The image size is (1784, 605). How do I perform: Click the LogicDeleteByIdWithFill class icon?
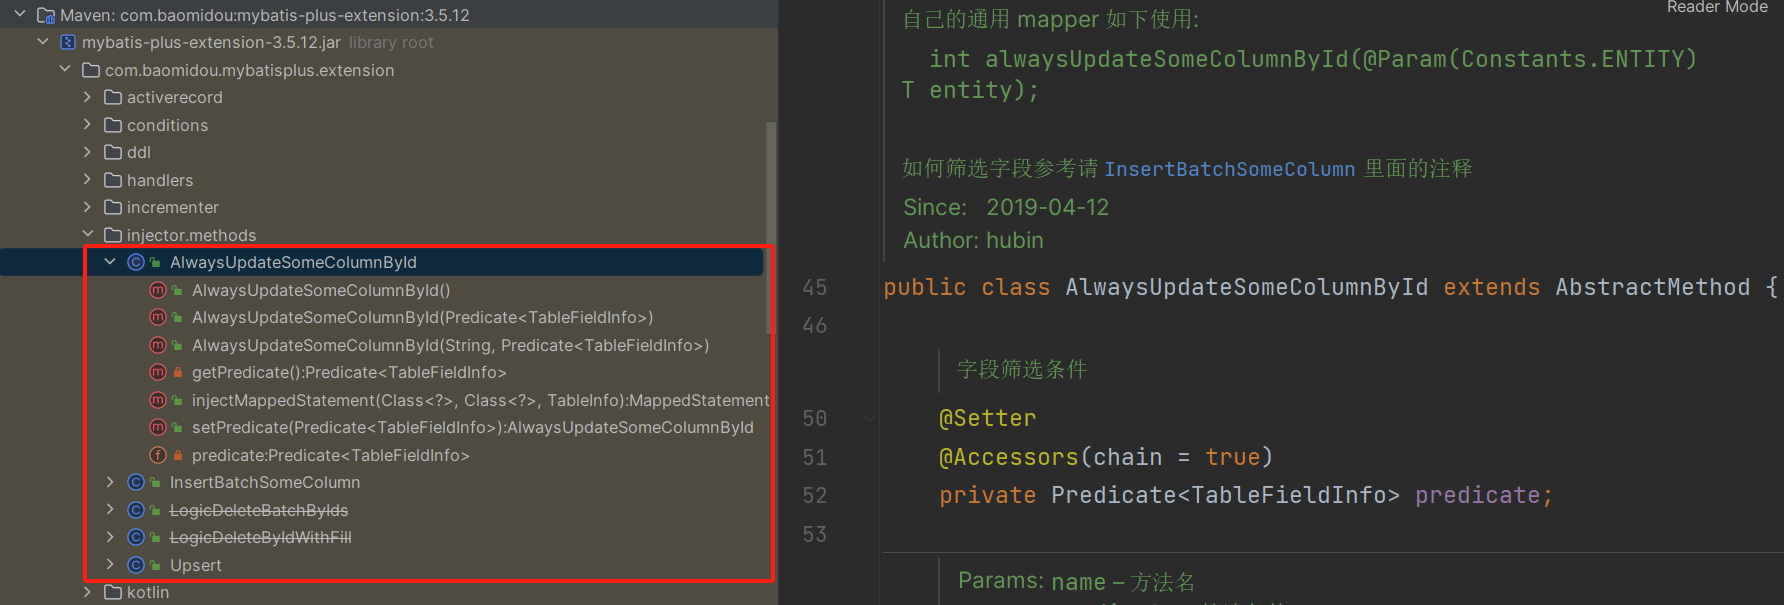pos(136,537)
